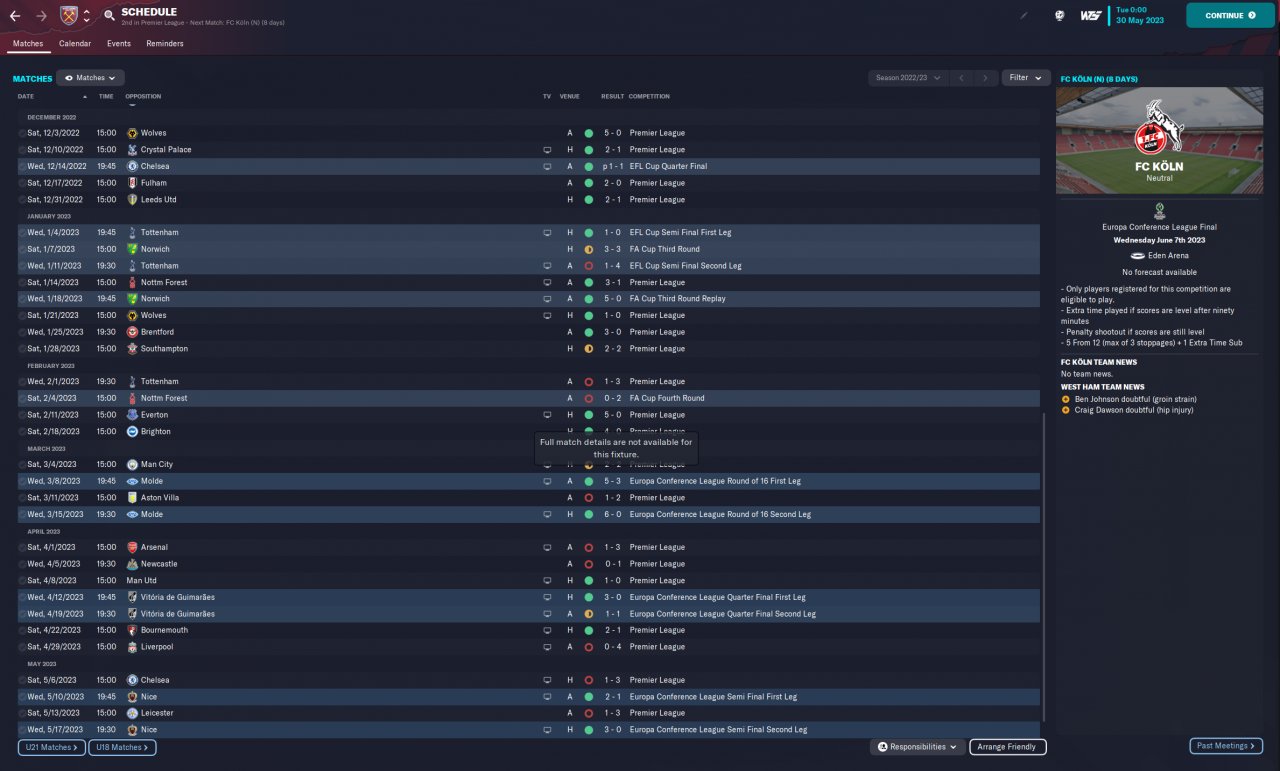Open the Matches view dropdown
The width and height of the screenshot is (1280, 771).
click(90, 78)
